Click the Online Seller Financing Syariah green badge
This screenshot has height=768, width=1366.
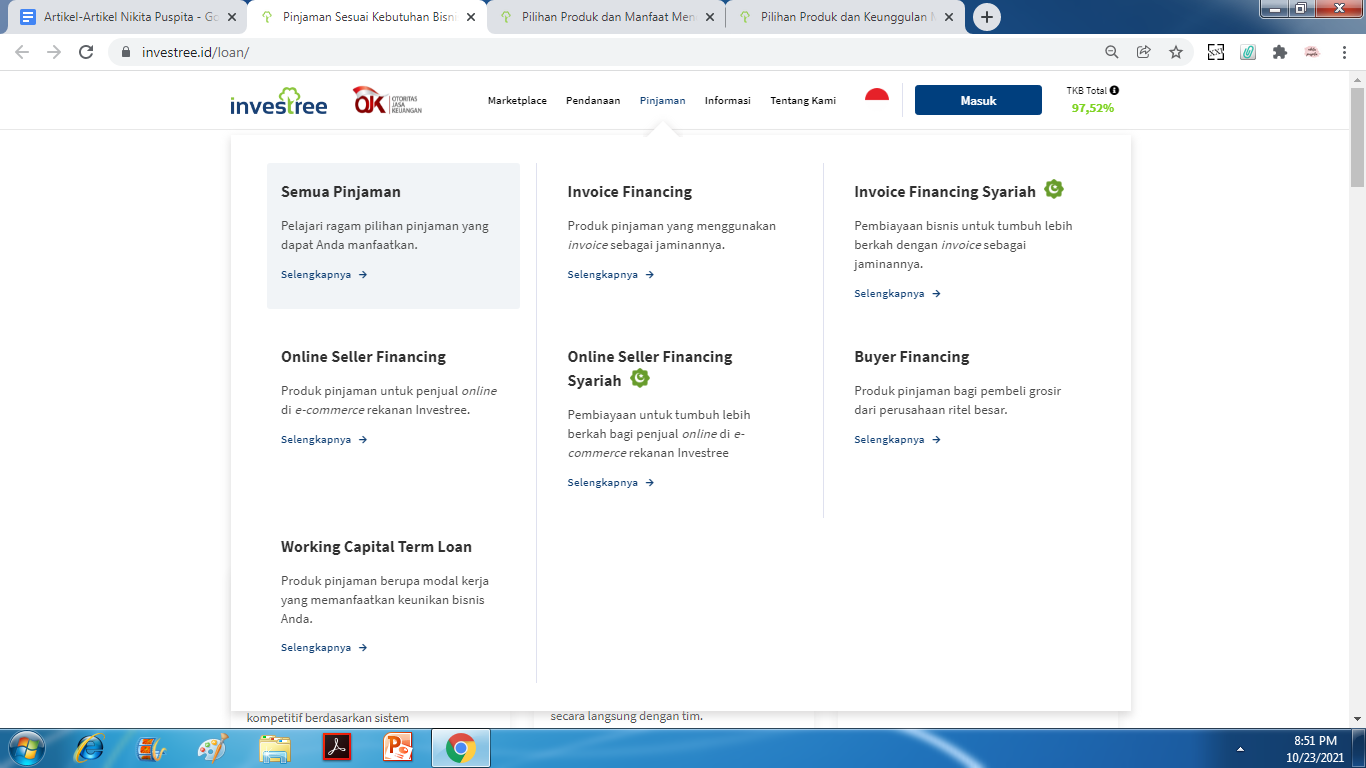[640, 378]
